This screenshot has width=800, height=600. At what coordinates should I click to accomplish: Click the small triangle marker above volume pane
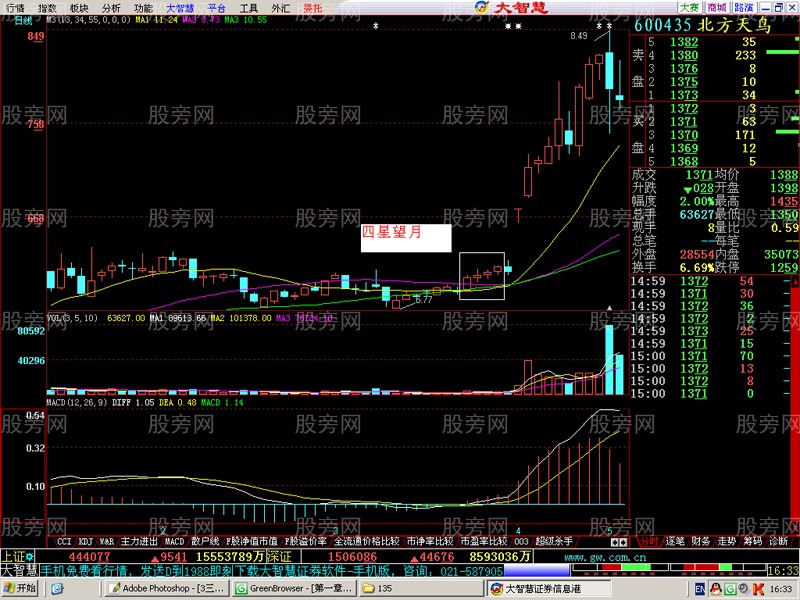pos(609,308)
